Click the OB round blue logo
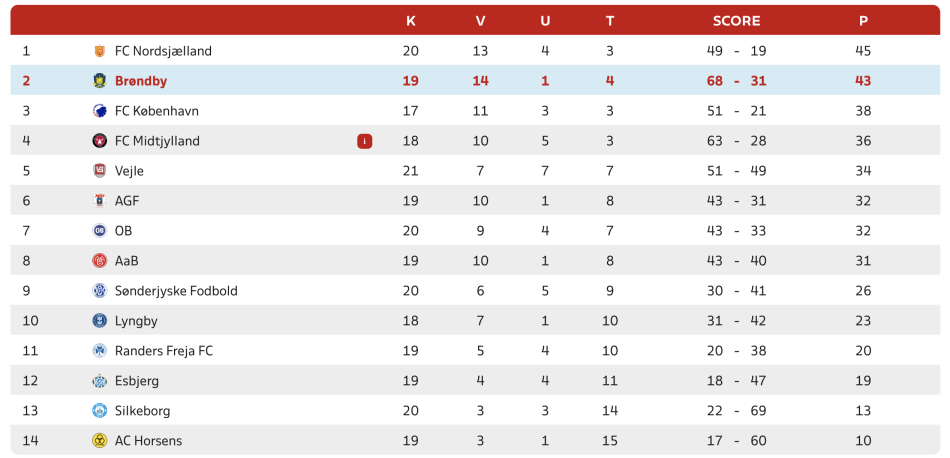The height and width of the screenshot is (458, 950). pyautogui.click(x=99, y=231)
